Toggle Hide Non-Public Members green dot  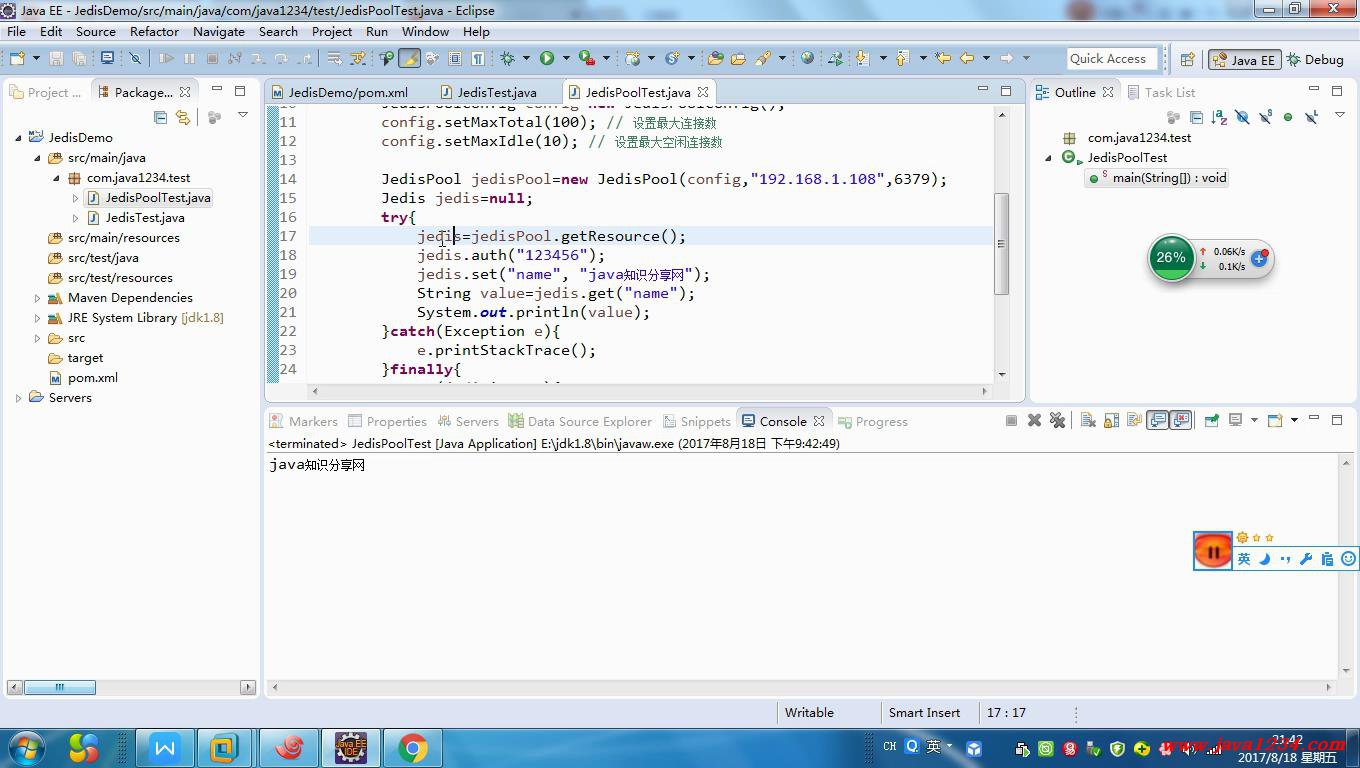coord(1288,117)
